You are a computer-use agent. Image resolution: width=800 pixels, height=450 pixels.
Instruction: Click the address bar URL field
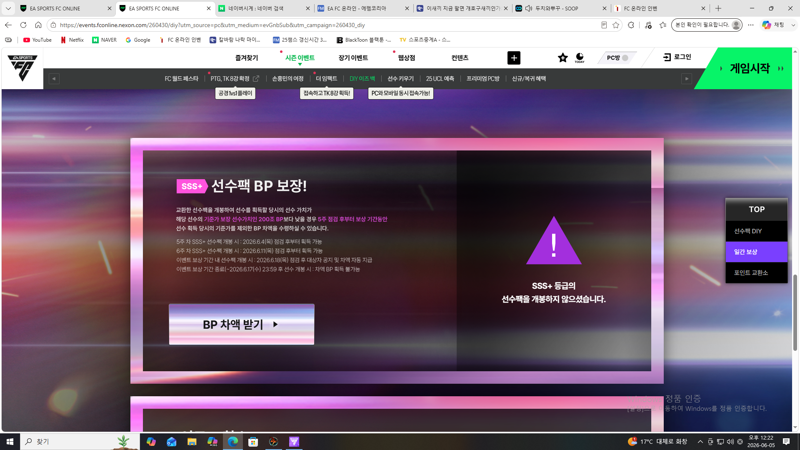[x=327, y=25]
